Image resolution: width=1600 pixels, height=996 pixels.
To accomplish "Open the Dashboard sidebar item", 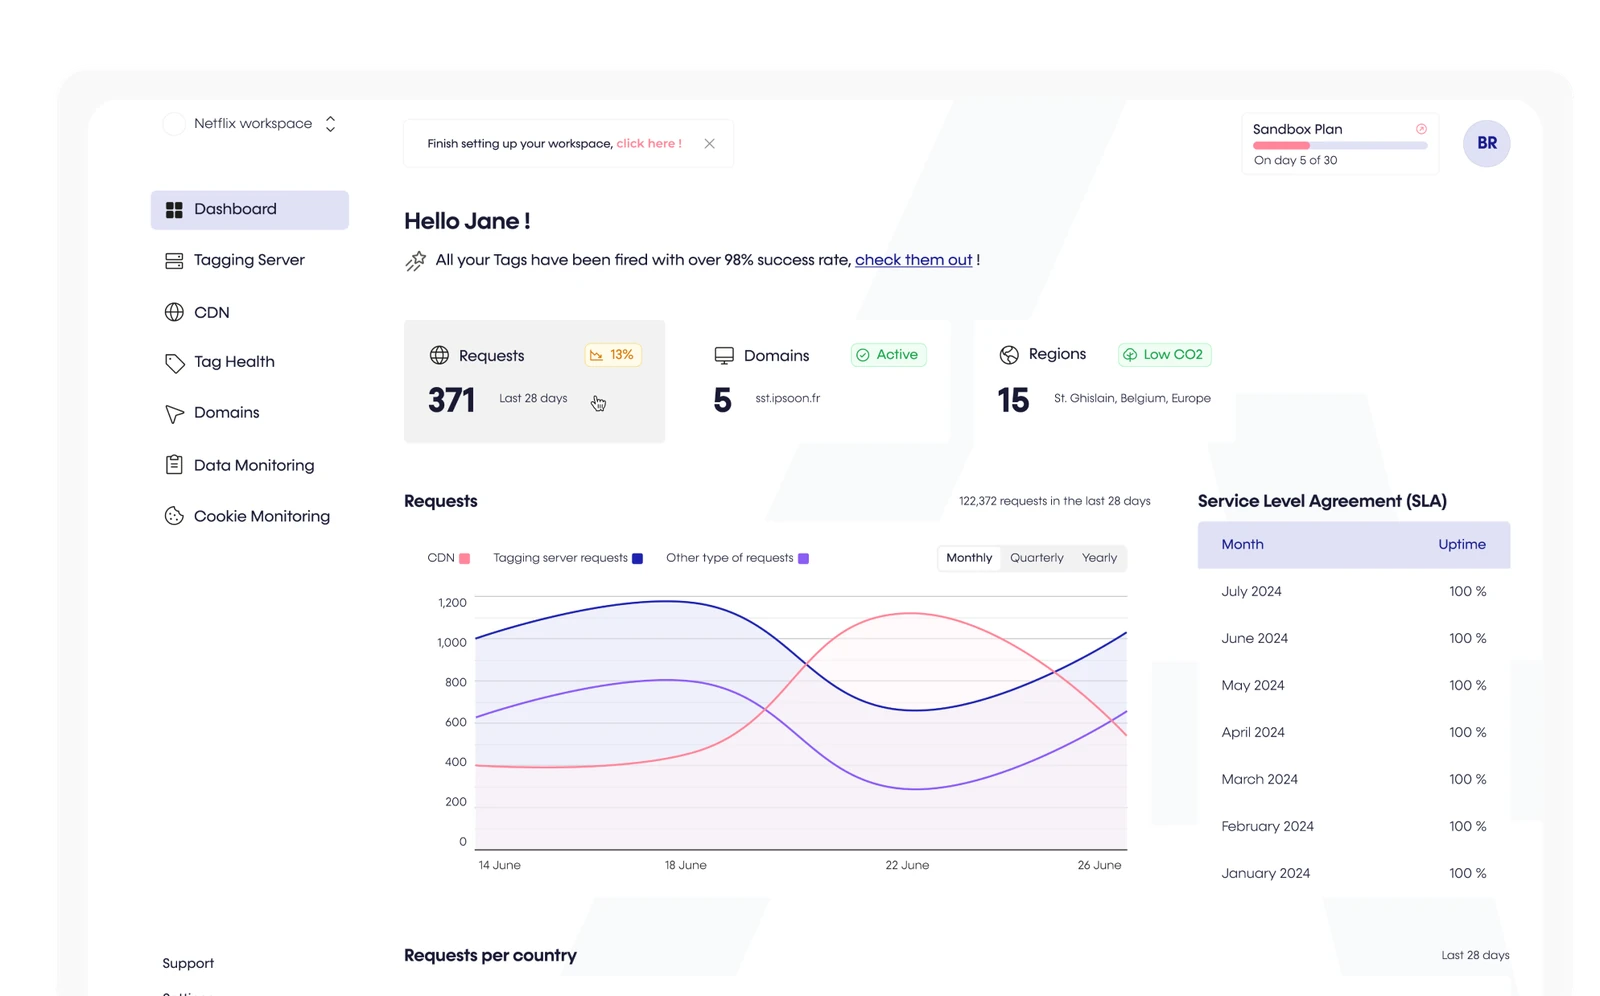I will [249, 210].
